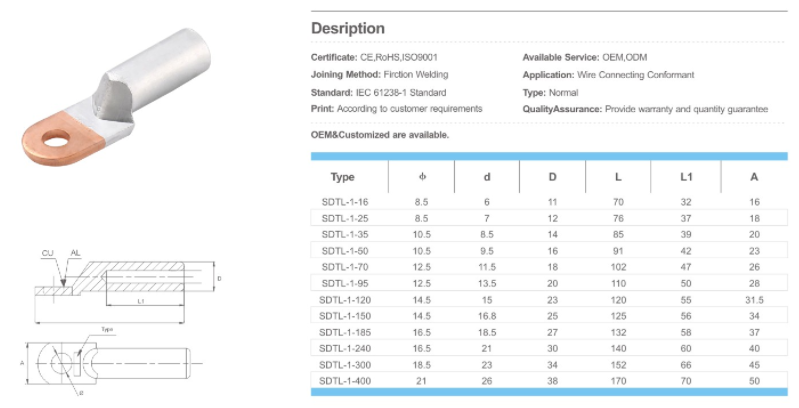Click the QualityAssurance warranty text
Image resolution: width=799 pixels, height=408 pixels.
(645, 108)
